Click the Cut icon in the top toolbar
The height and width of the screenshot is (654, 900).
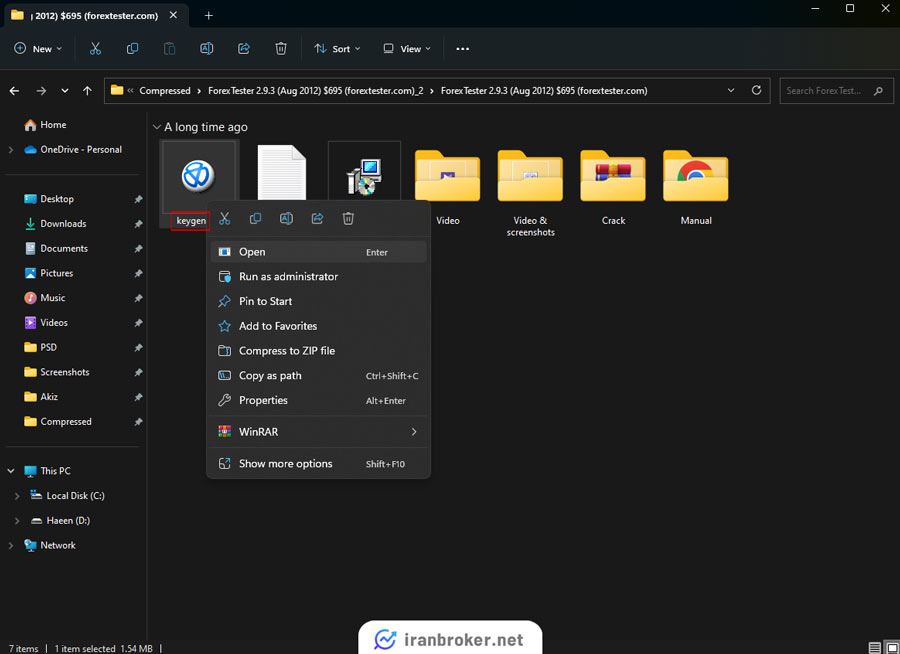click(95, 49)
